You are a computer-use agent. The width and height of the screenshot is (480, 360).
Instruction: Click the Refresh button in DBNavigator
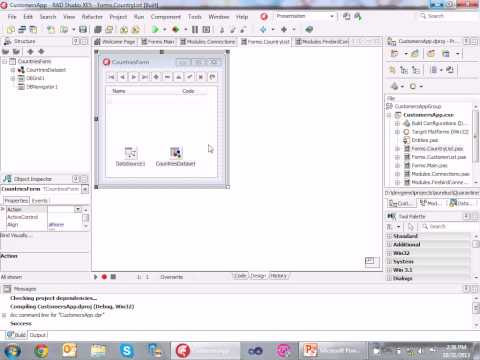(x=212, y=77)
